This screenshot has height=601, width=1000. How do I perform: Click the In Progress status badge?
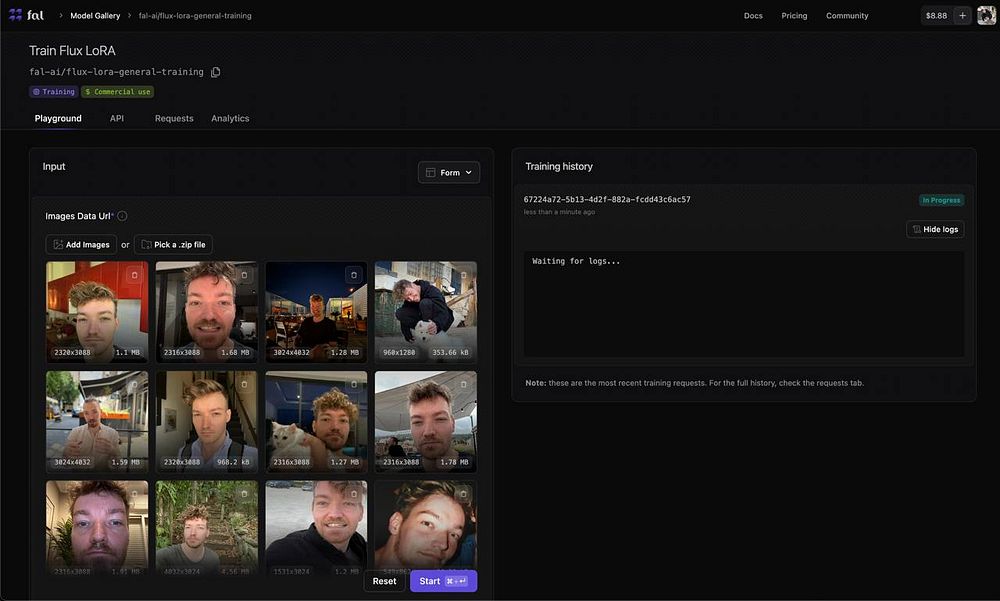941,200
